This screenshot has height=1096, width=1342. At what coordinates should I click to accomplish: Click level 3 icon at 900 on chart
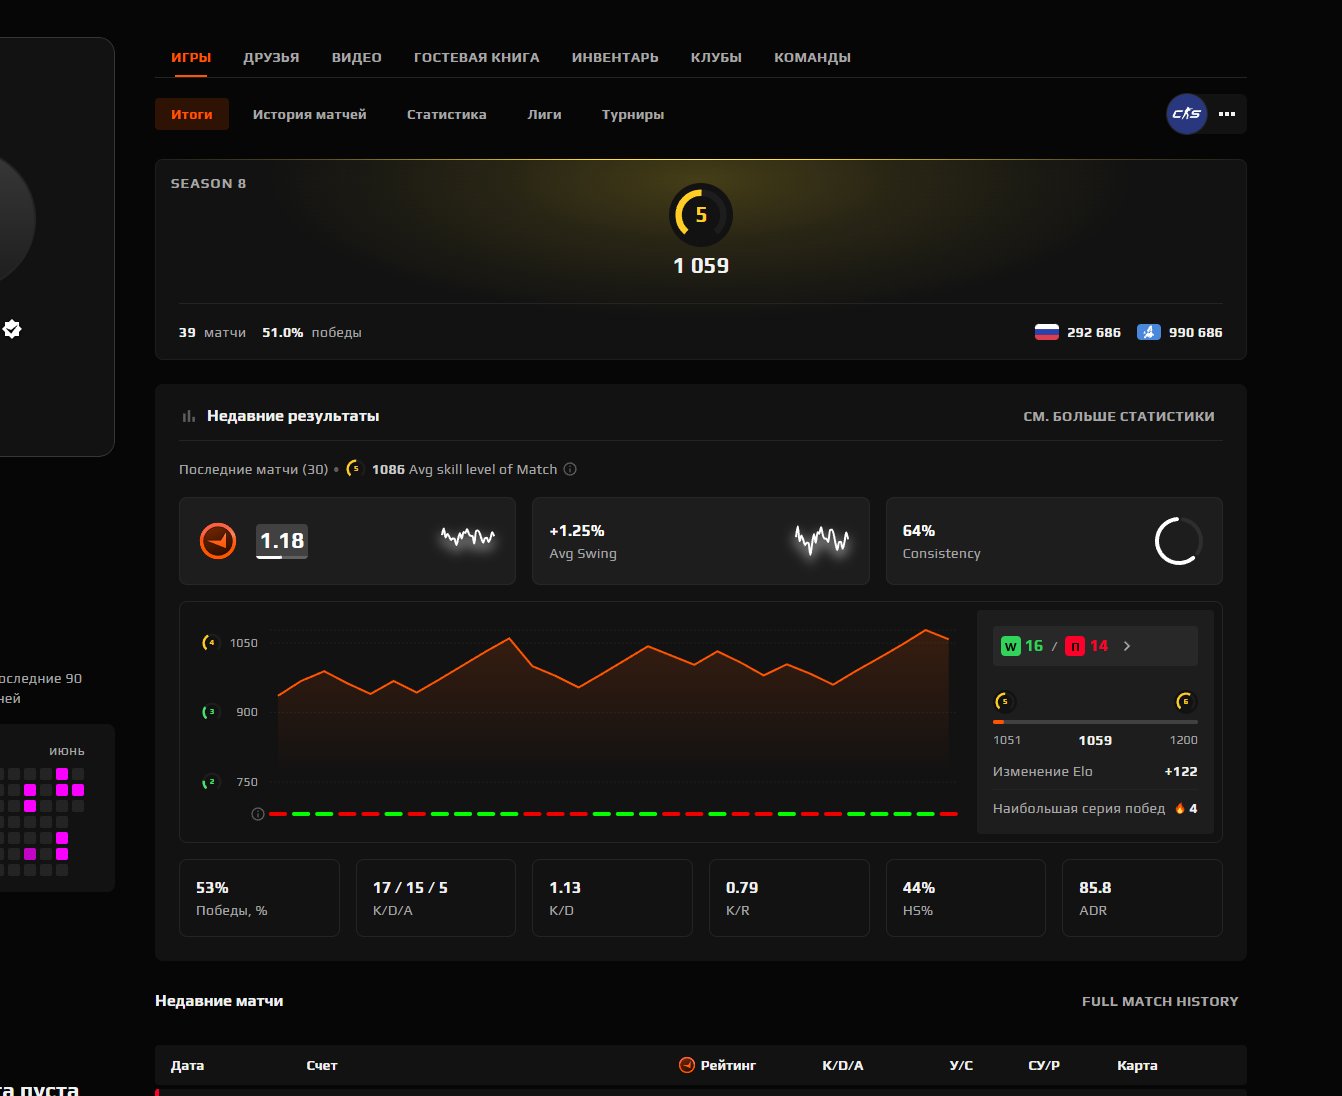coord(210,712)
